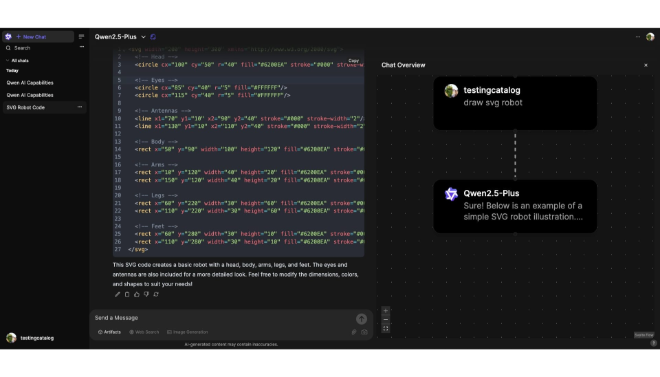The height and width of the screenshot is (377, 660).
Task: Zoom in the Chat Overview flow
Action: click(x=386, y=311)
